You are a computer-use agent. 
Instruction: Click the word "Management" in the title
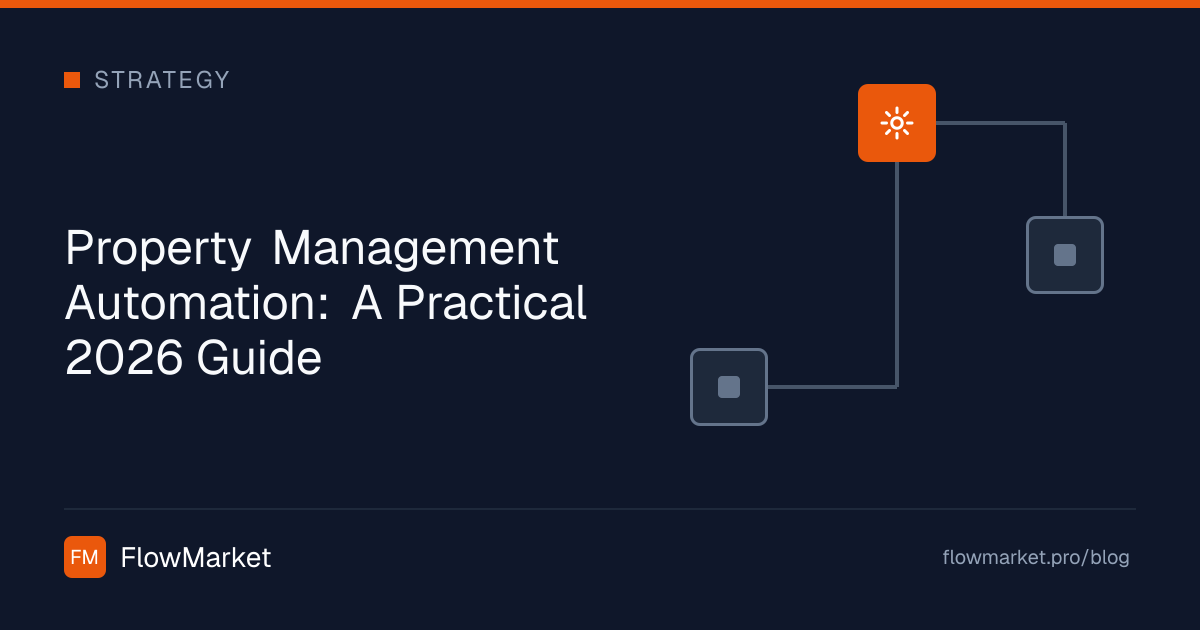point(415,248)
